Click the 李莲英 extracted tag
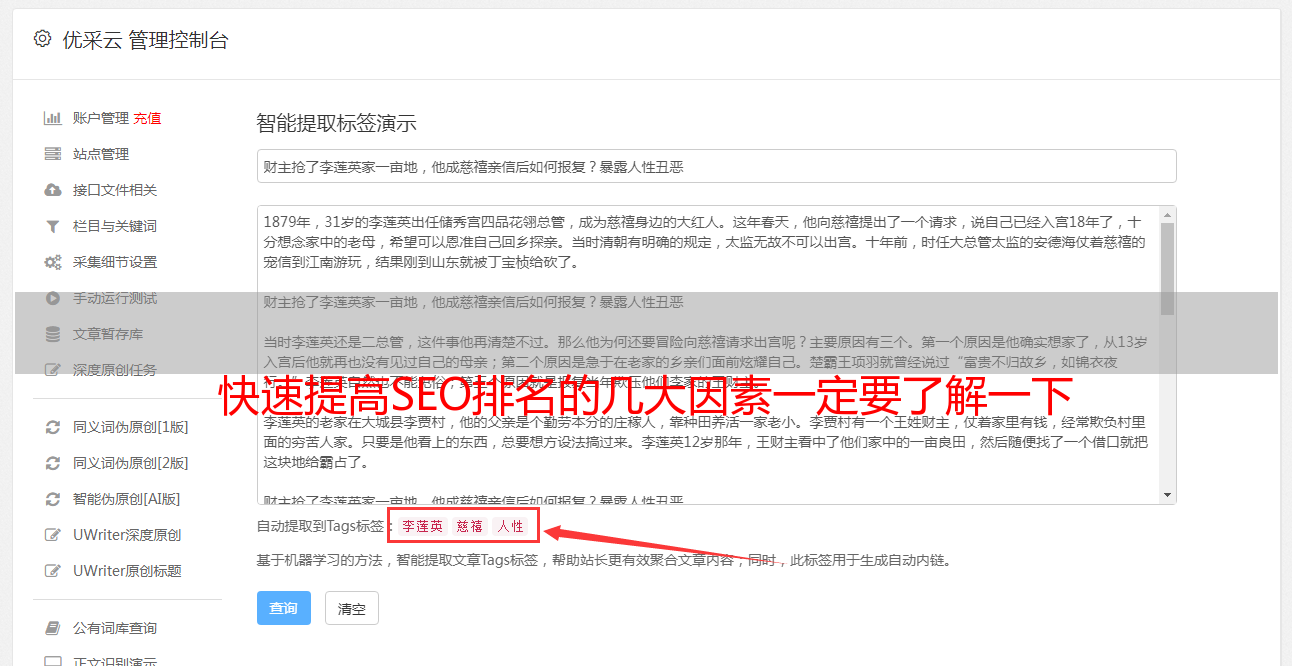This screenshot has width=1292, height=666. click(x=423, y=526)
